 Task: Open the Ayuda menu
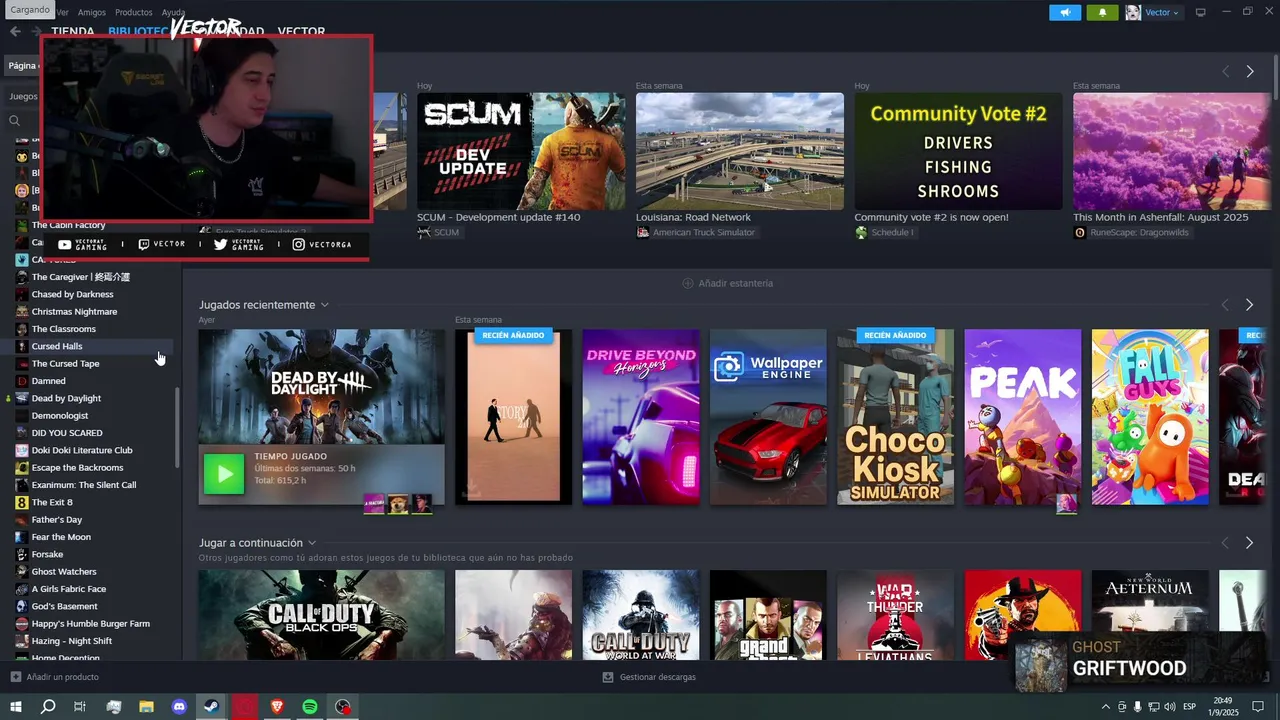pos(174,12)
